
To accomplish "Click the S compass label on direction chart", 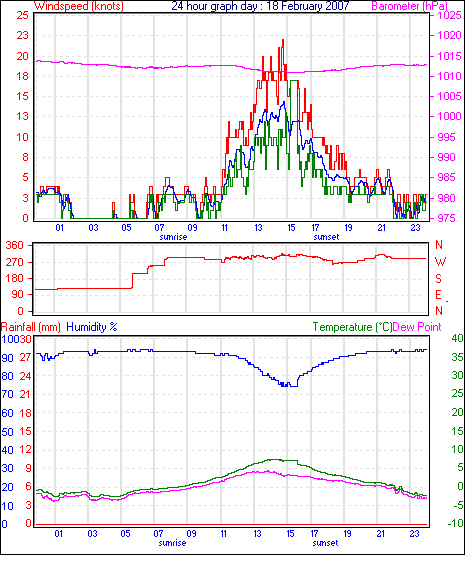I will (x=438, y=279).
